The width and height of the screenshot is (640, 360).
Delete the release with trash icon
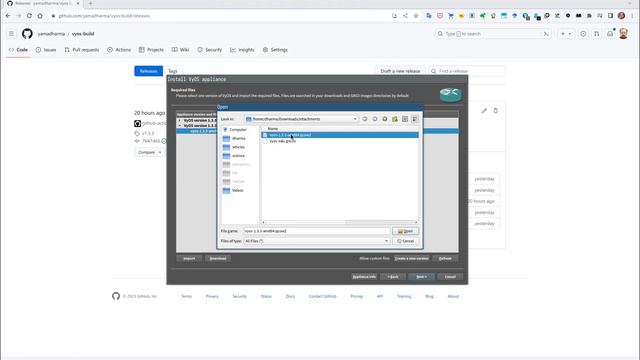[x=496, y=111]
